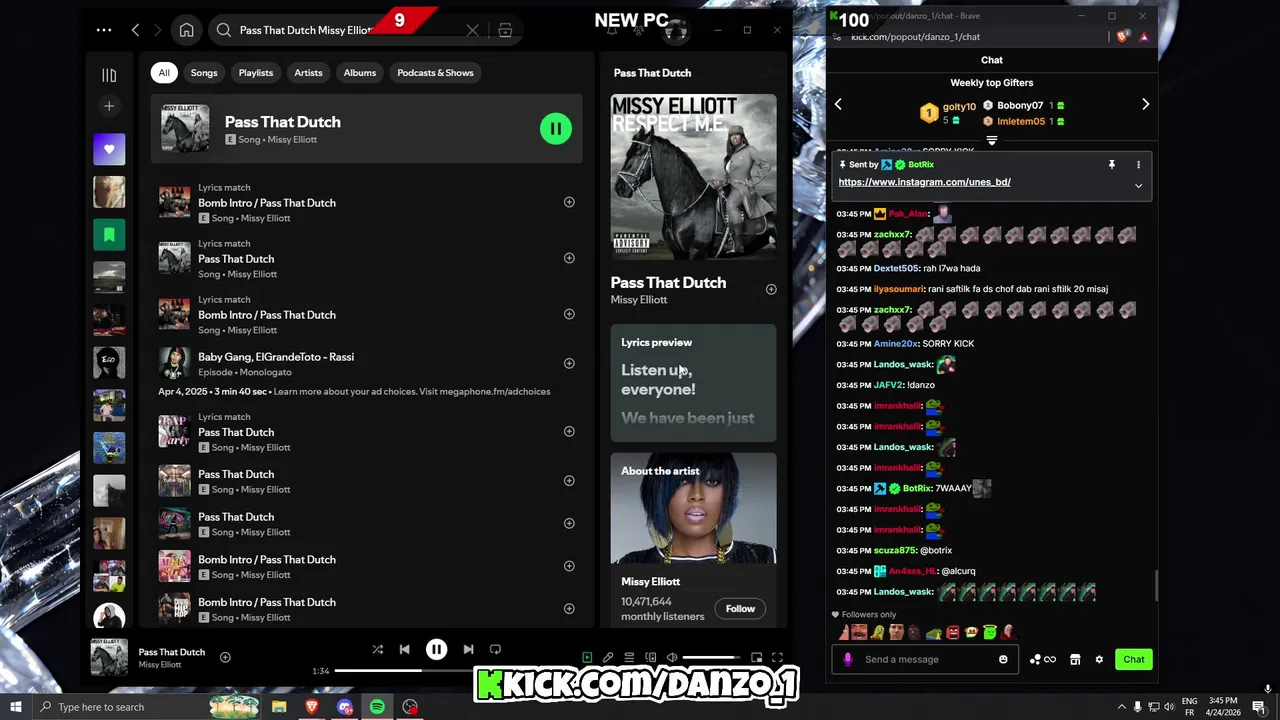Viewport: 1280px width, 720px height.
Task: Open Kick chat settings gear
Action: point(1099,659)
